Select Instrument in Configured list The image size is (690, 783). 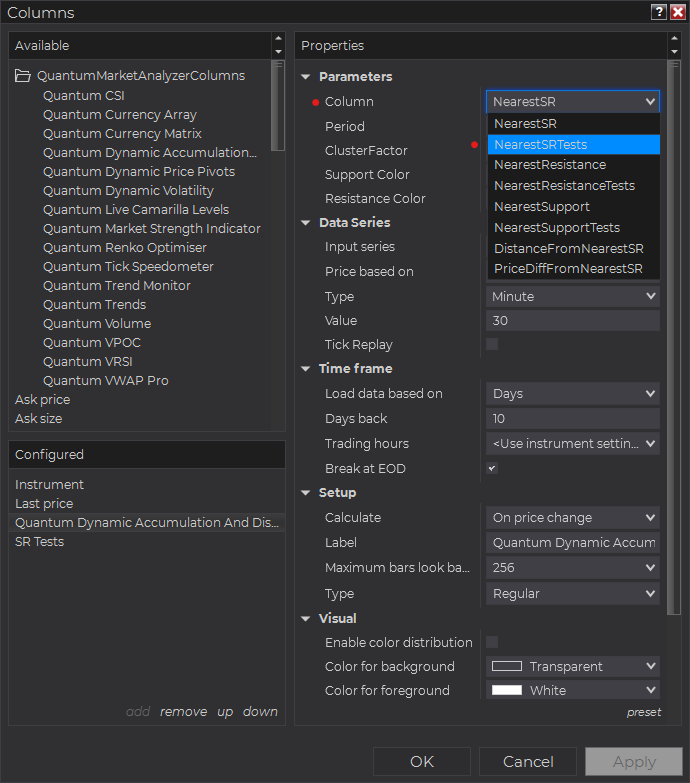click(49, 485)
